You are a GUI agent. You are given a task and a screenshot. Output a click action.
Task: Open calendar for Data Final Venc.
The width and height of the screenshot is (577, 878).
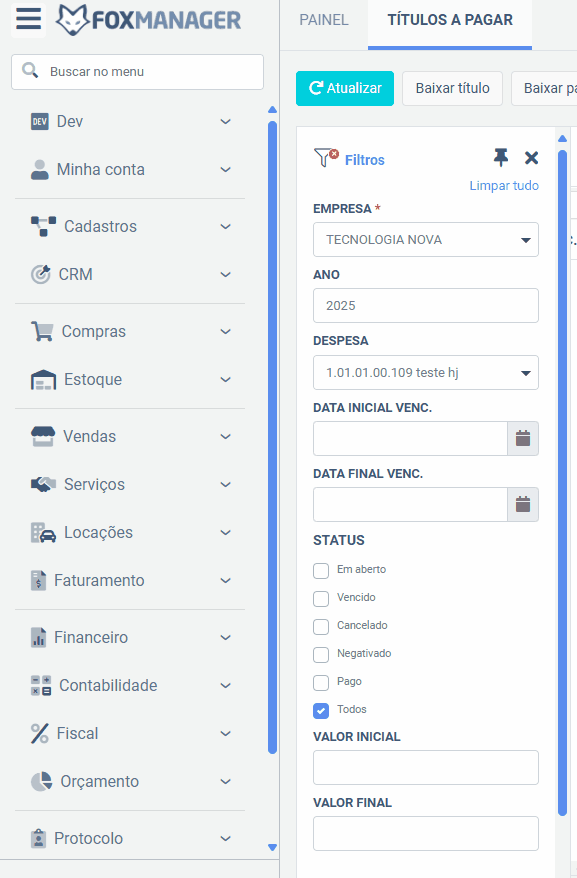[x=523, y=505]
